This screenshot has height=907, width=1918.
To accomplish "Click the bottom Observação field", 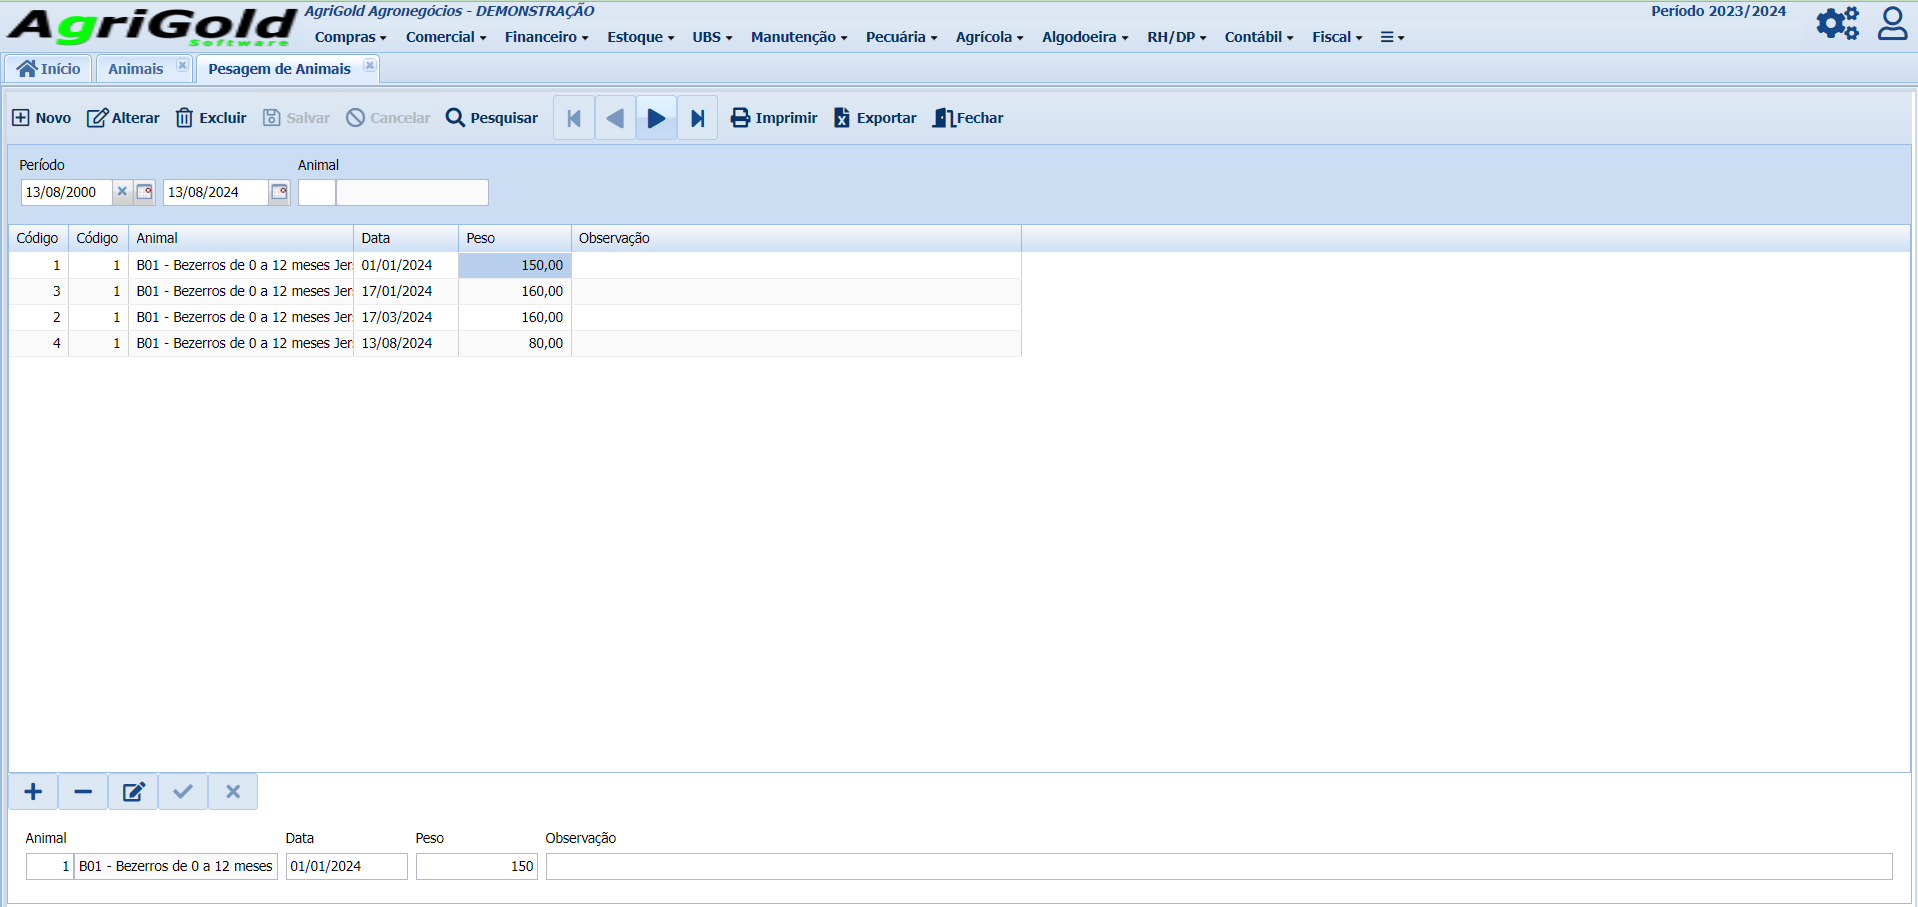I will tap(1219, 866).
